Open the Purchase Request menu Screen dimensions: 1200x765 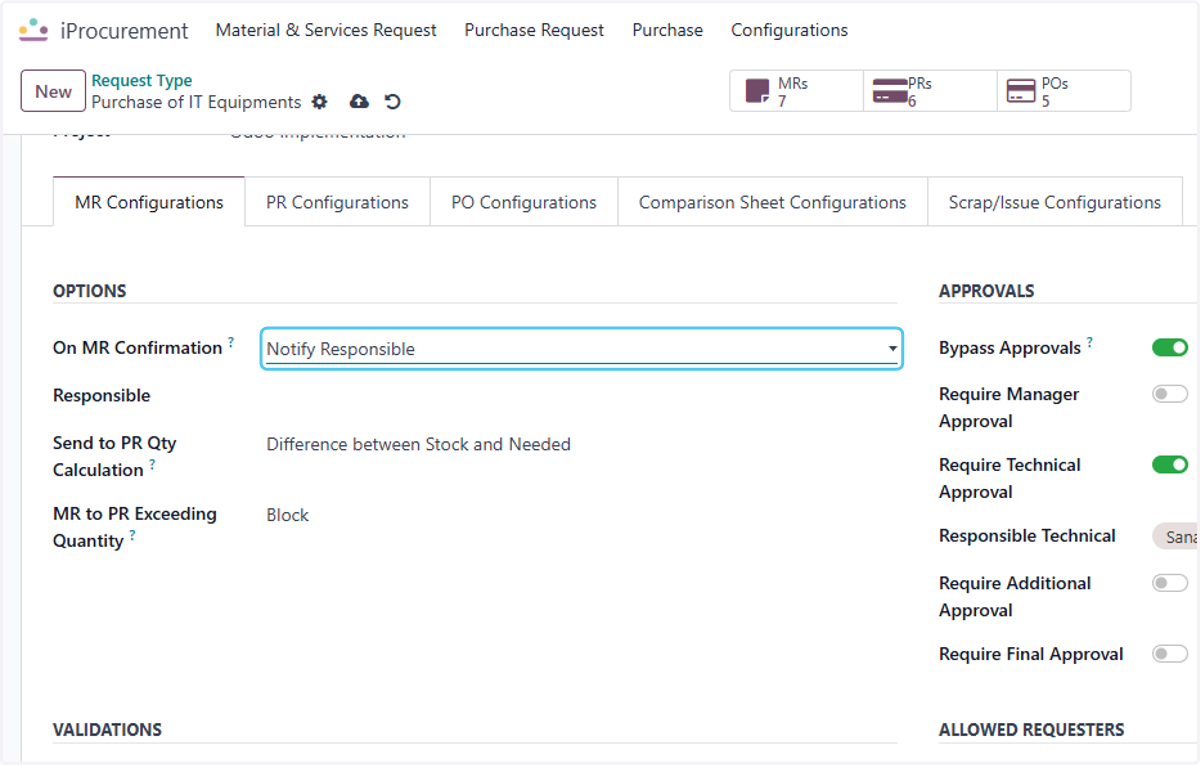pyautogui.click(x=534, y=30)
